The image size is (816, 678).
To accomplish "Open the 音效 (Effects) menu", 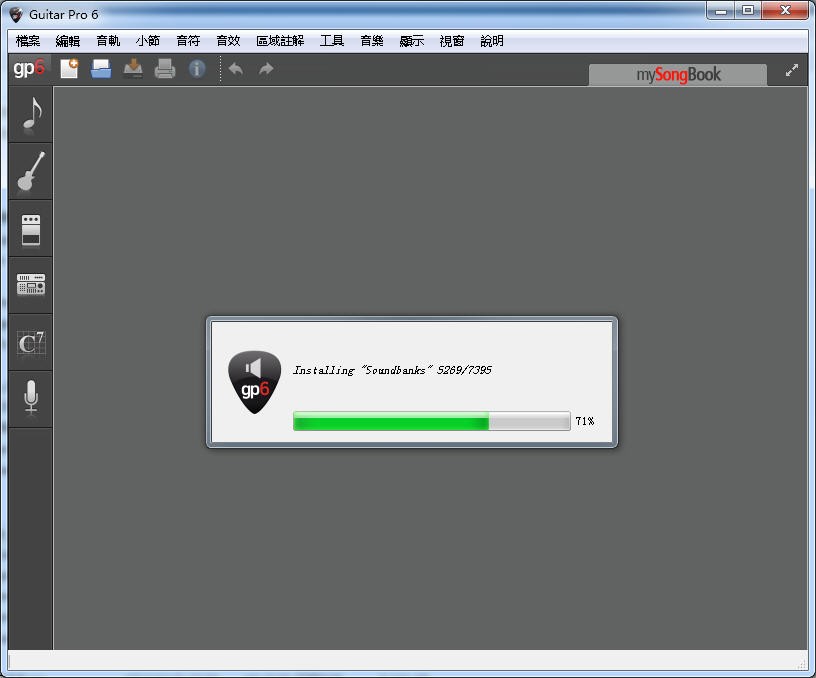I will 228,41.
